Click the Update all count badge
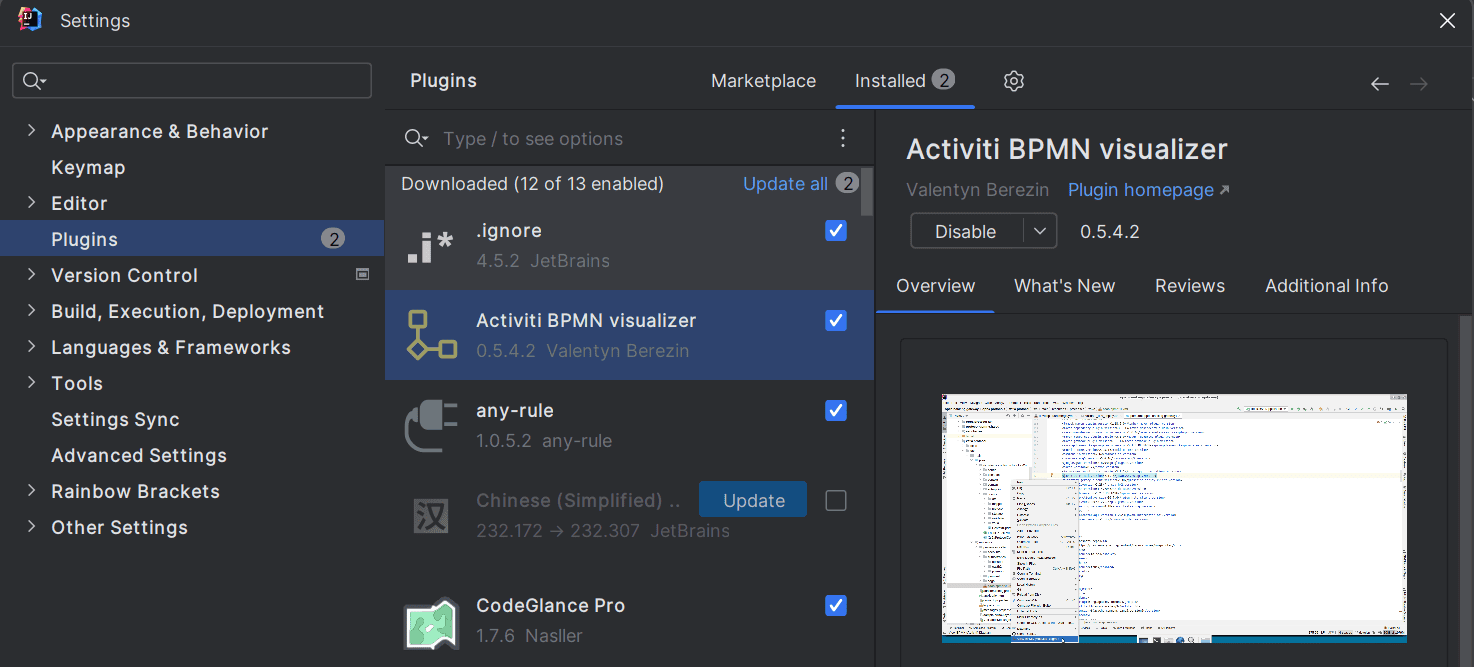The height and width of the screenshot is (667, 1474). (847, 183)
